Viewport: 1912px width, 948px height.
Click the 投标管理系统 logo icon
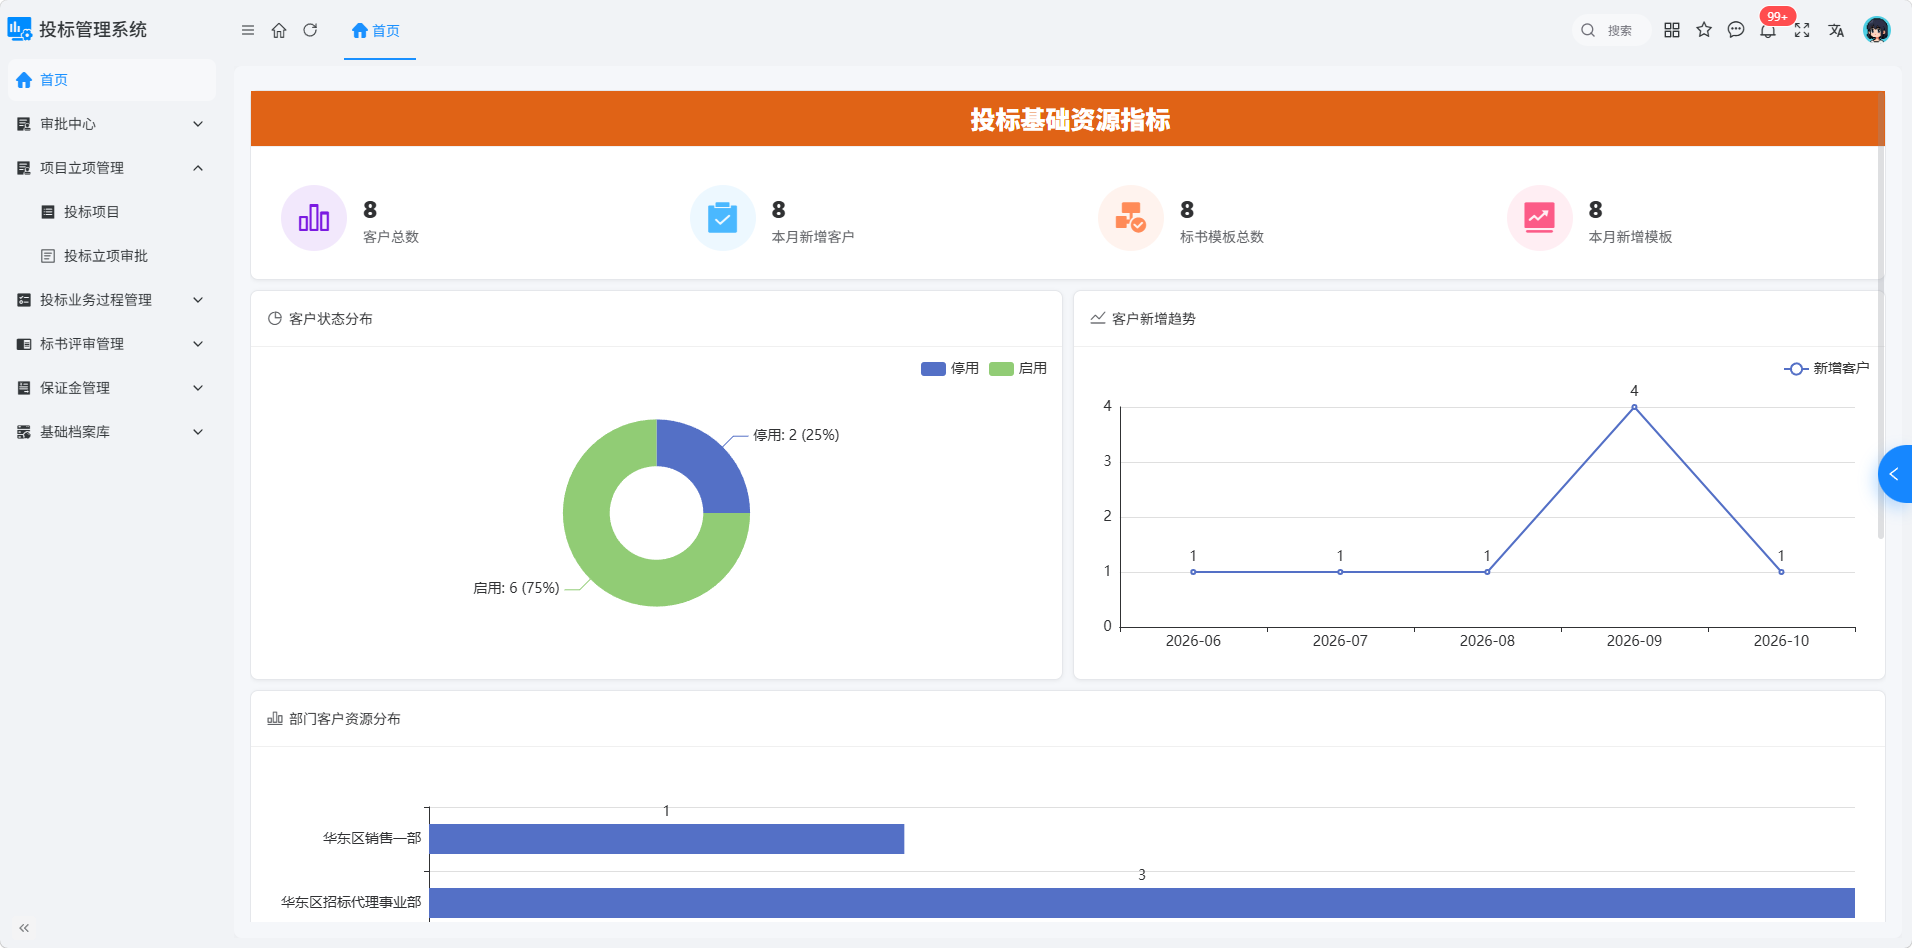[19, 29]
